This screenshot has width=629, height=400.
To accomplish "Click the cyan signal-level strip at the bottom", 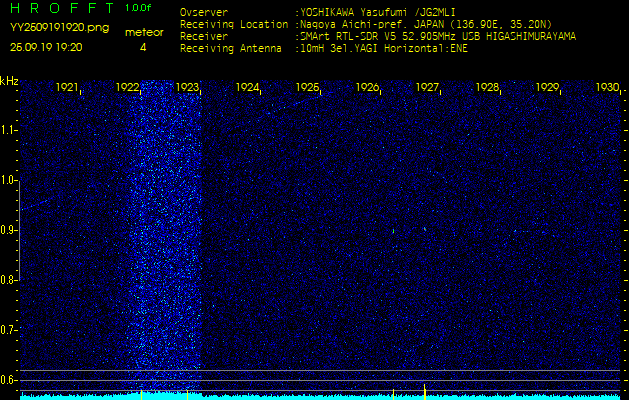I will click(320, 397).
